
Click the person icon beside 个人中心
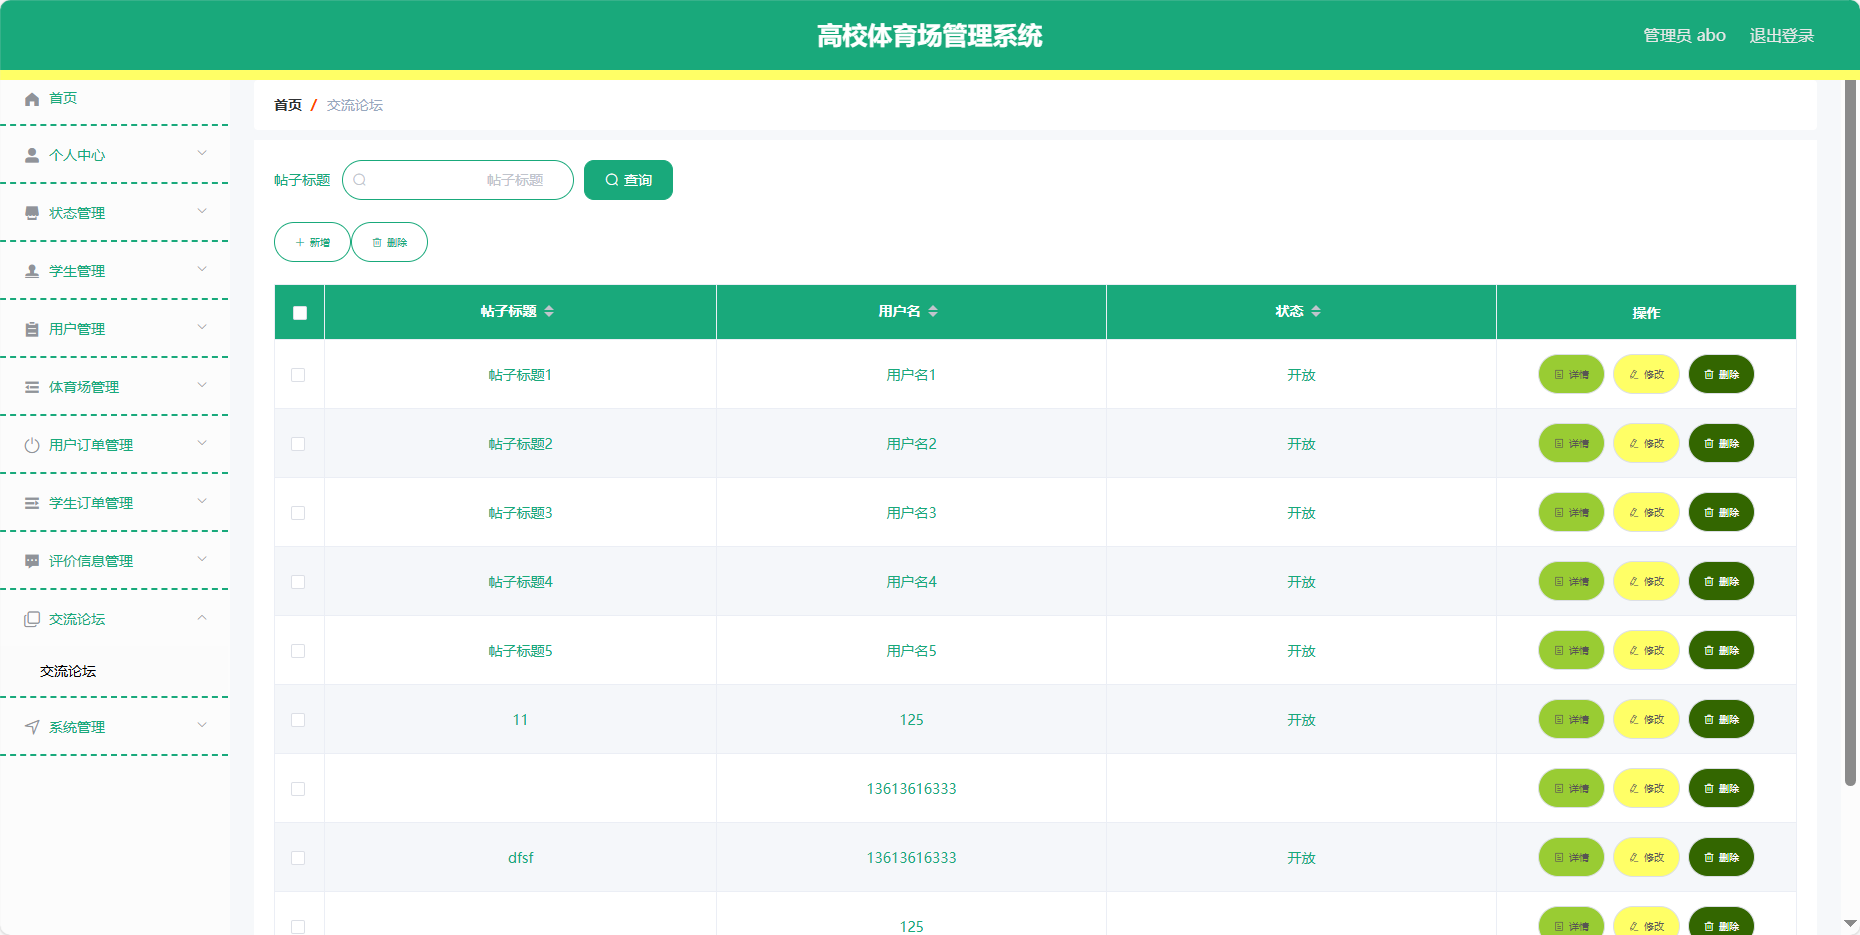coord(32,156)
